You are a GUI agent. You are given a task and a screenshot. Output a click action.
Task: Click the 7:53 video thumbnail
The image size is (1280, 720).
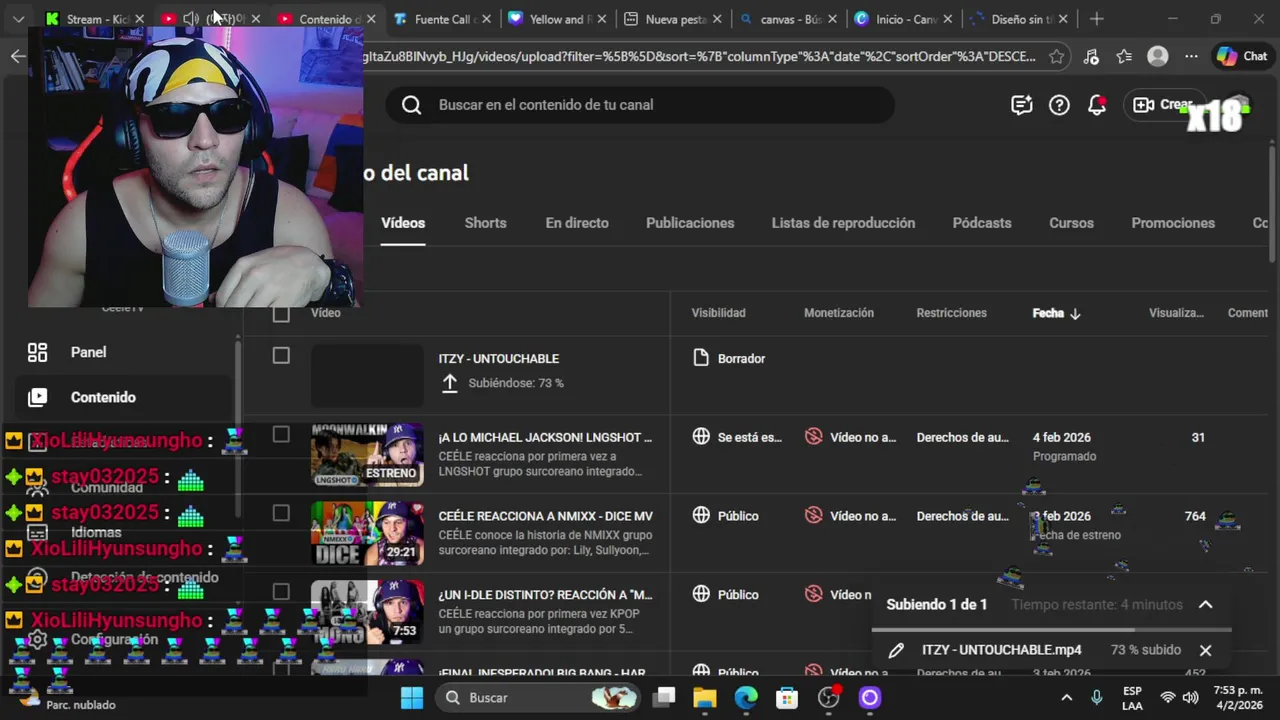pyautogui.click(x=367, y=612)
